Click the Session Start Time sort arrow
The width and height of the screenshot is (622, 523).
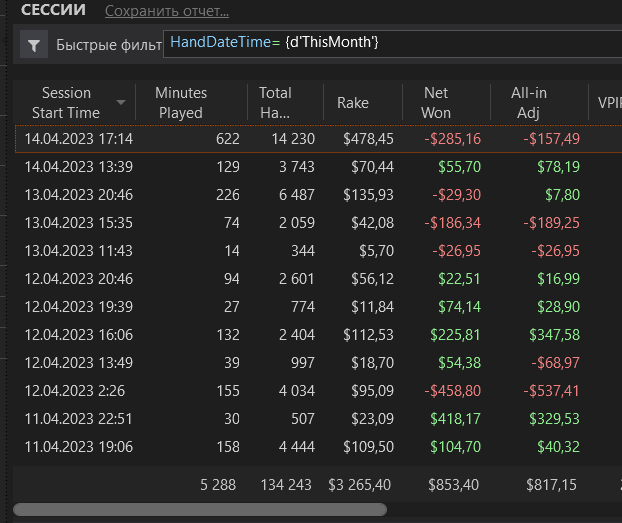pos(121,103)
